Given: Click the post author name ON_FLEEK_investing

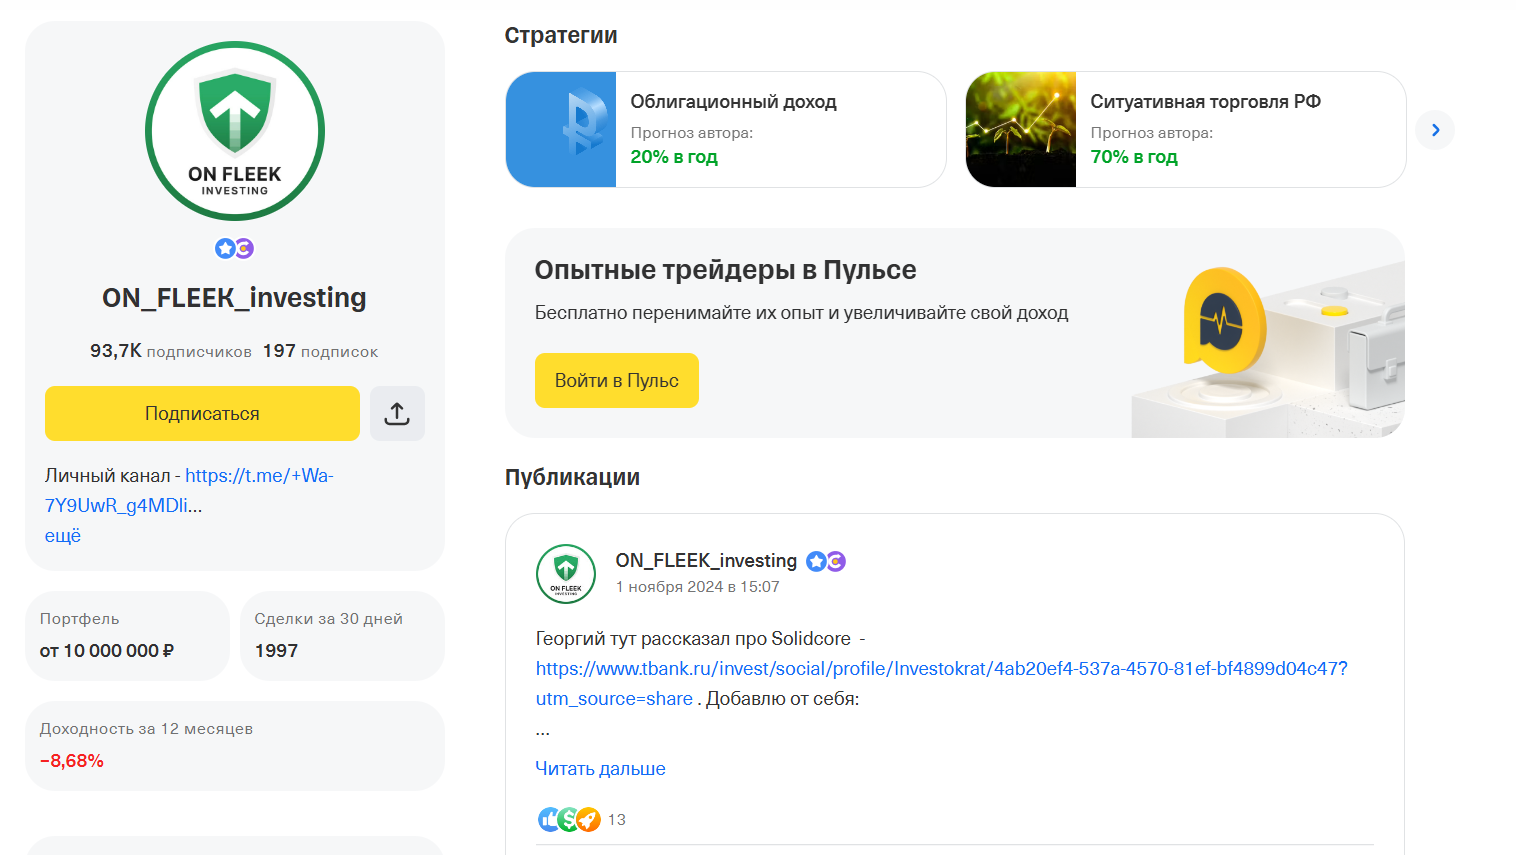Looking at the screenshot, I should click(706, 560).
